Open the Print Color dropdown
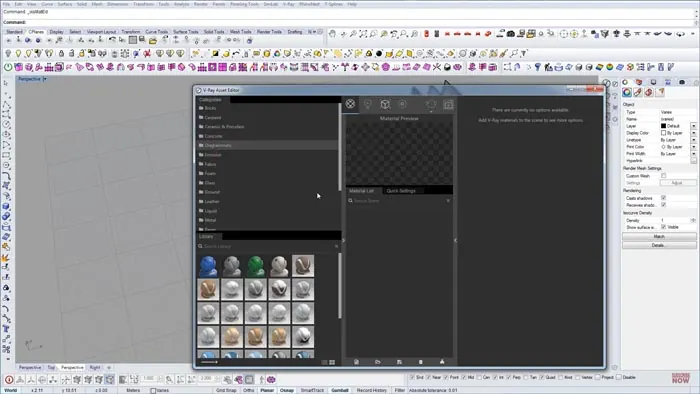The height and width of the screenshot is (394, 700). coord(693,147)
